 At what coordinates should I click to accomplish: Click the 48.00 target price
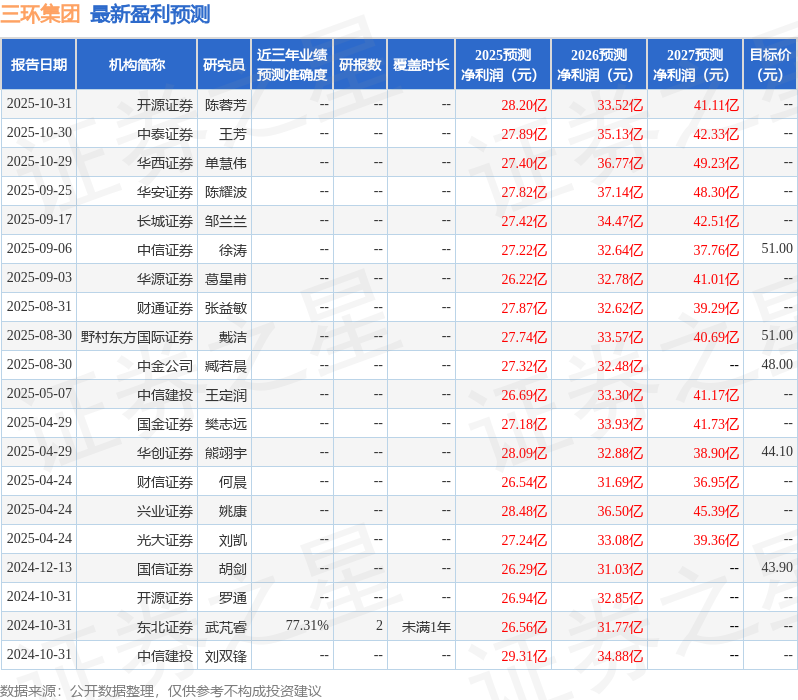point(777,365)
